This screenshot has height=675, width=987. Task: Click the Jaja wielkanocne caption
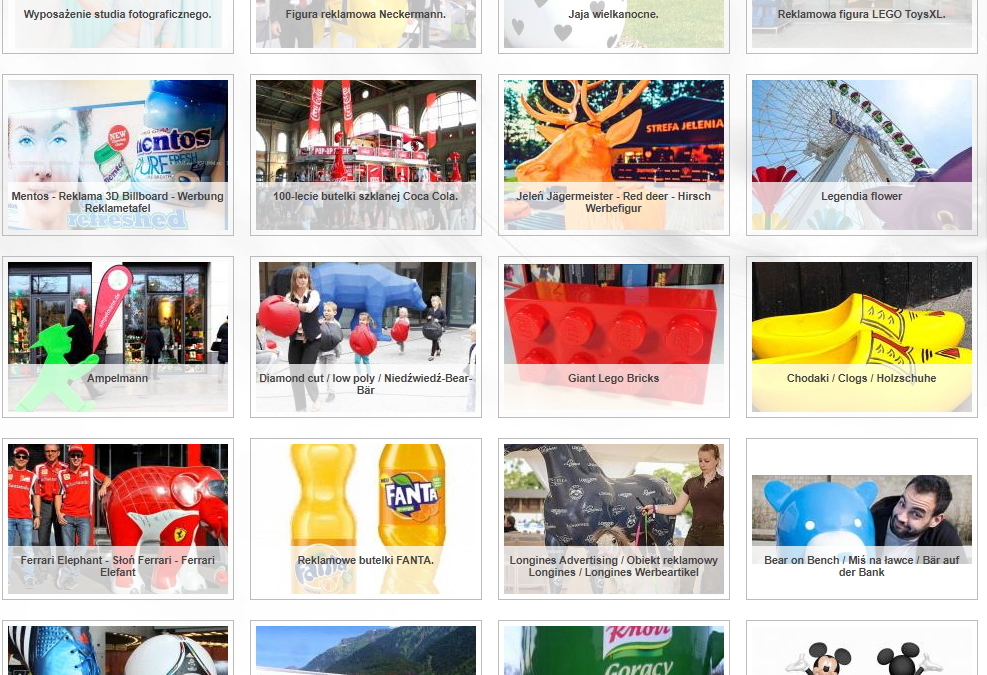614,14
